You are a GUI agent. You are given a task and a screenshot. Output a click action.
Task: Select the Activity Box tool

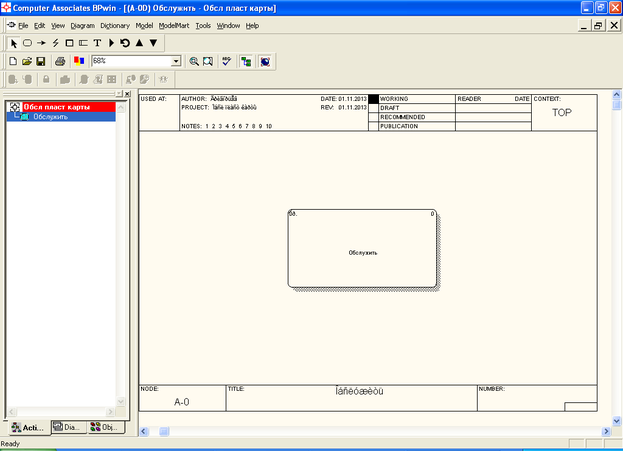[27, 43]
